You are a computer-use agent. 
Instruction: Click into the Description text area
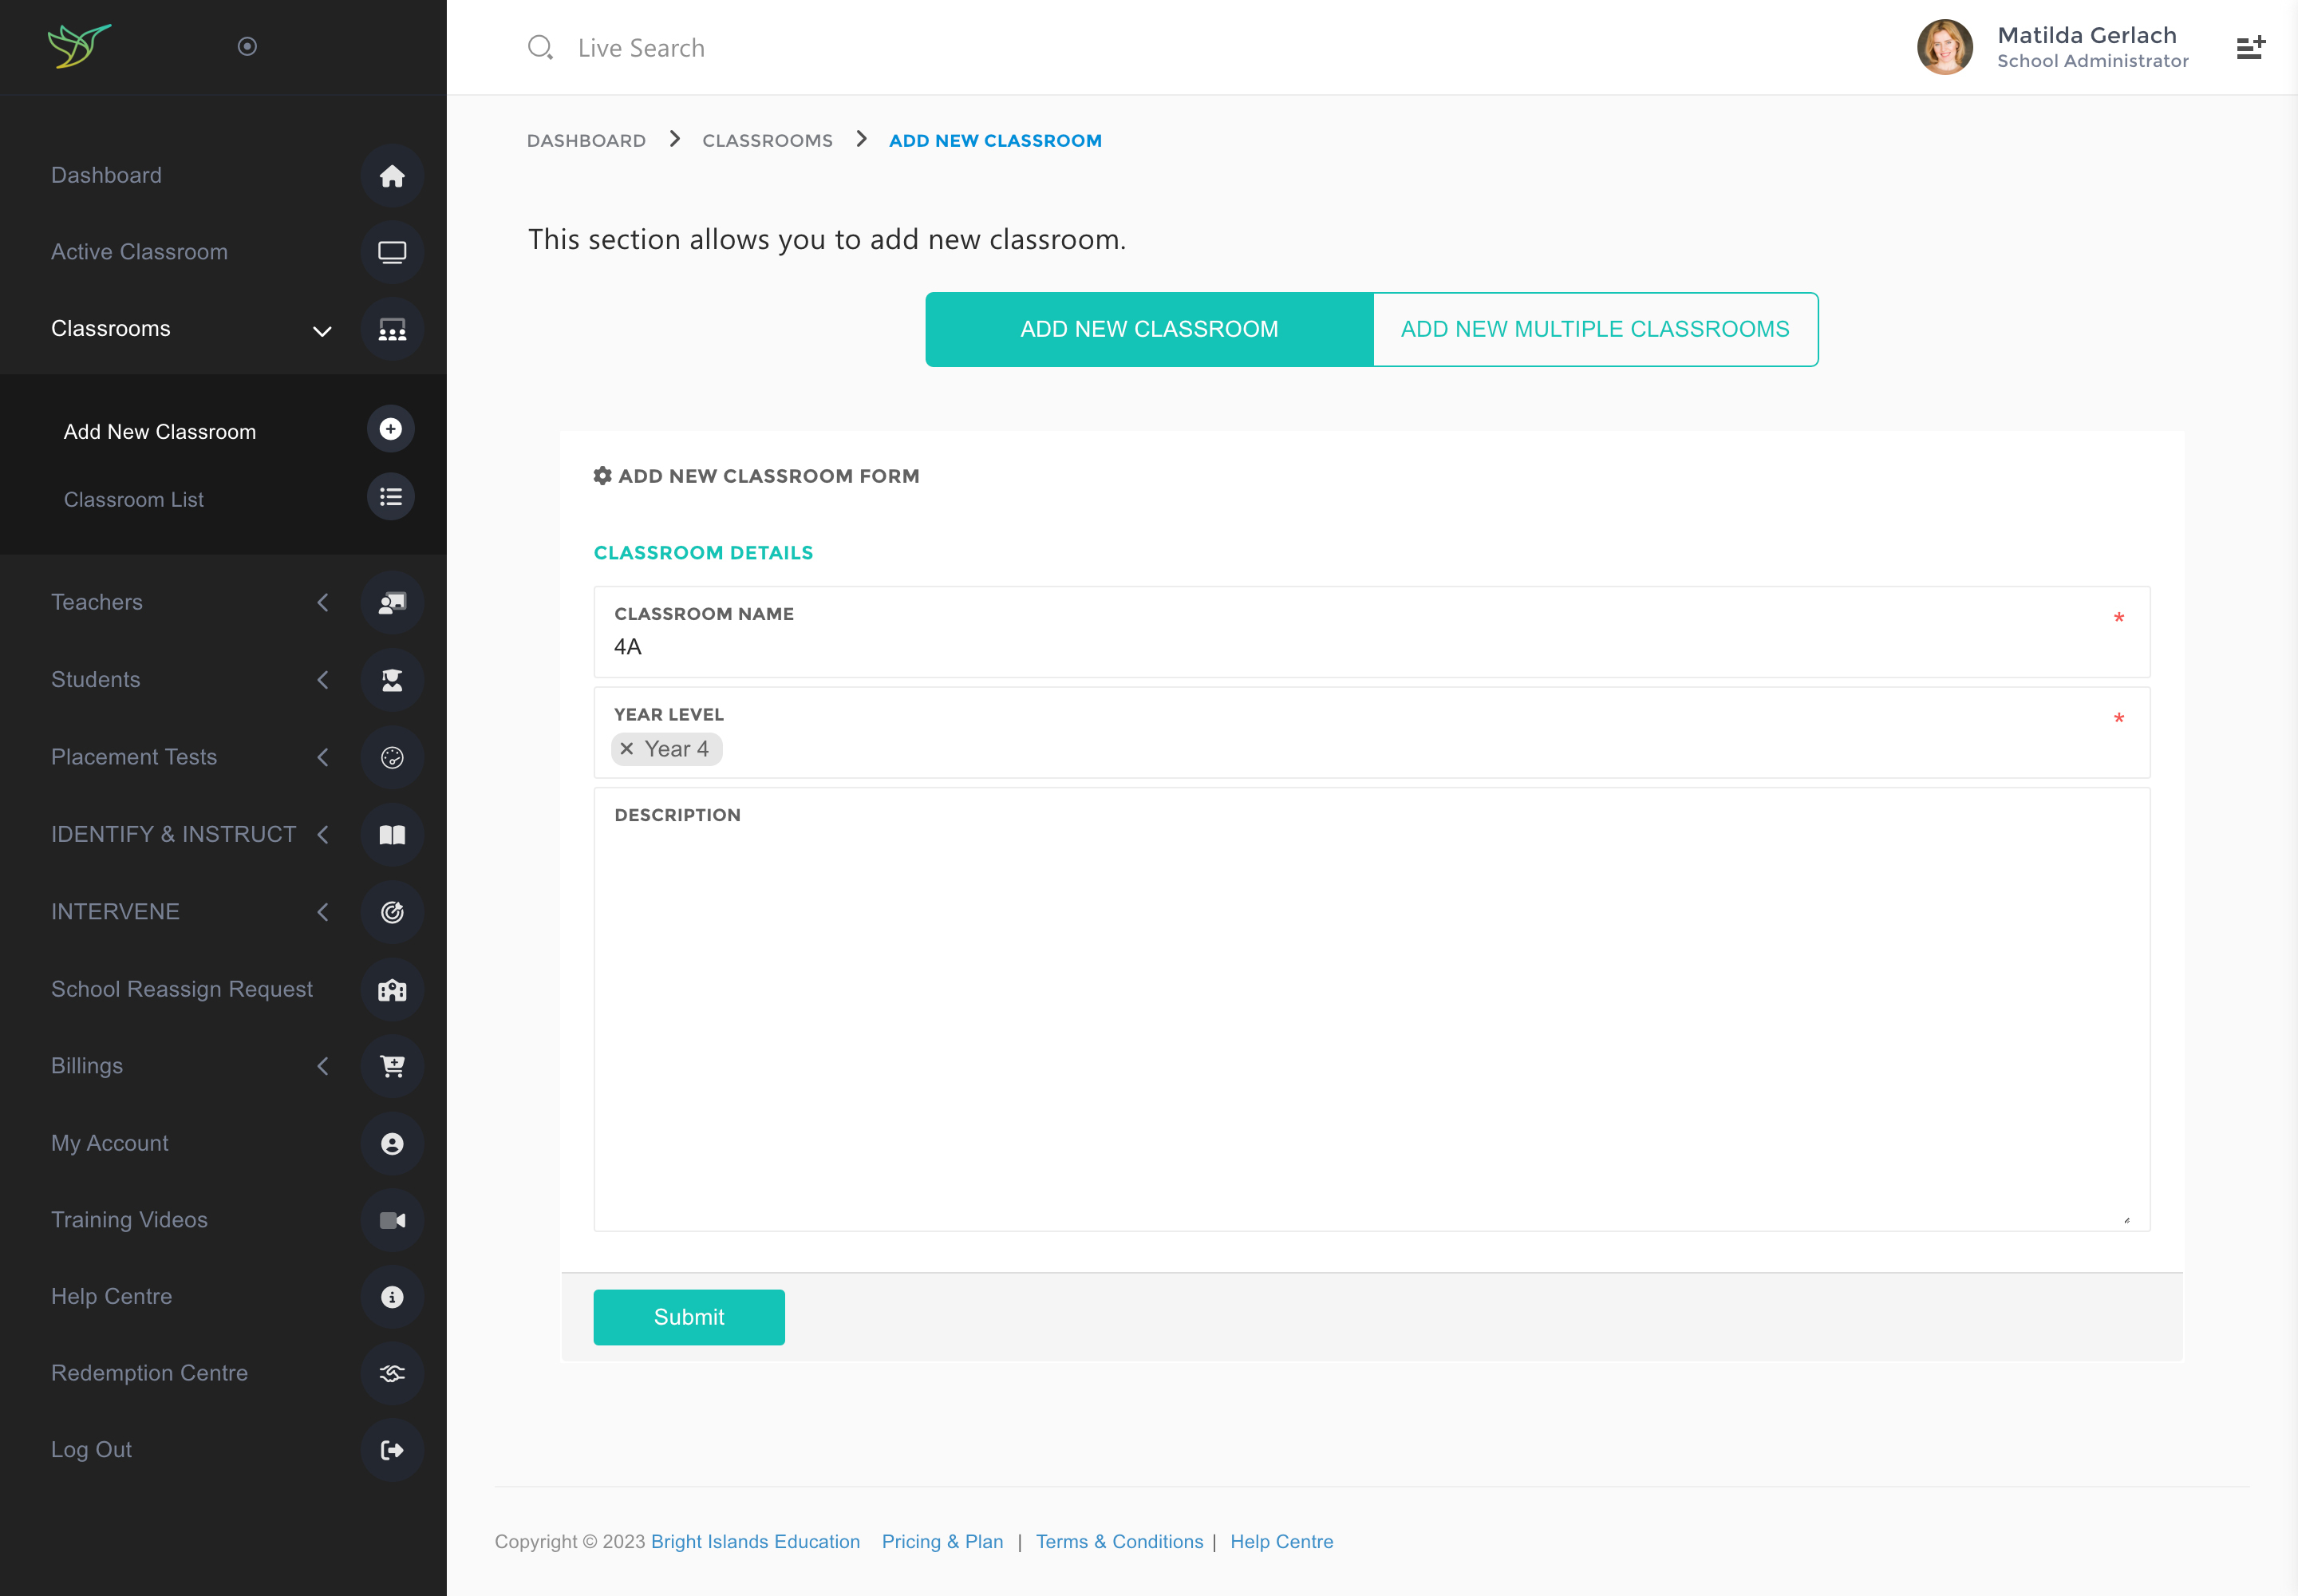pos(1370,1020)
